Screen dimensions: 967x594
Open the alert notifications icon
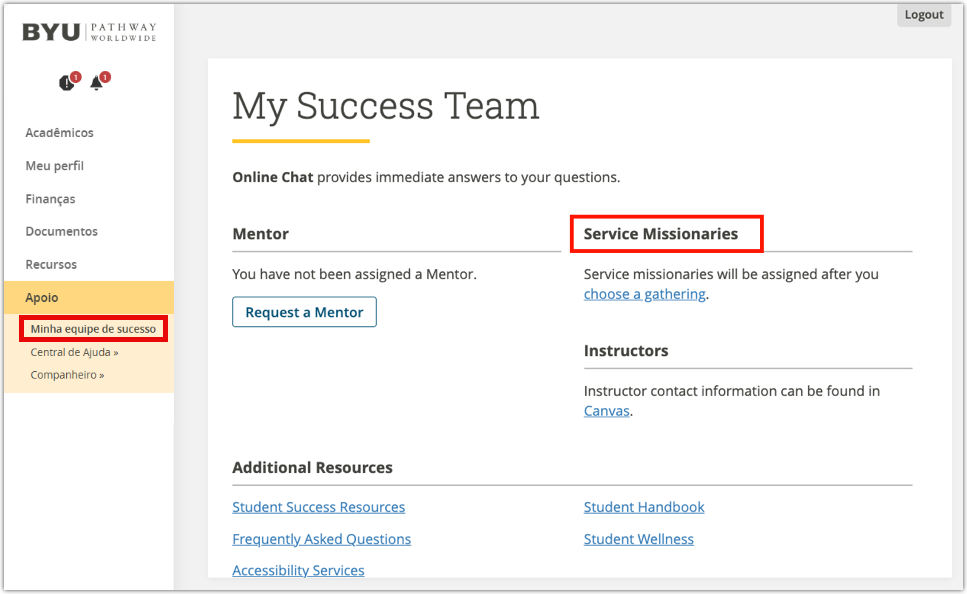click(67, 83)
